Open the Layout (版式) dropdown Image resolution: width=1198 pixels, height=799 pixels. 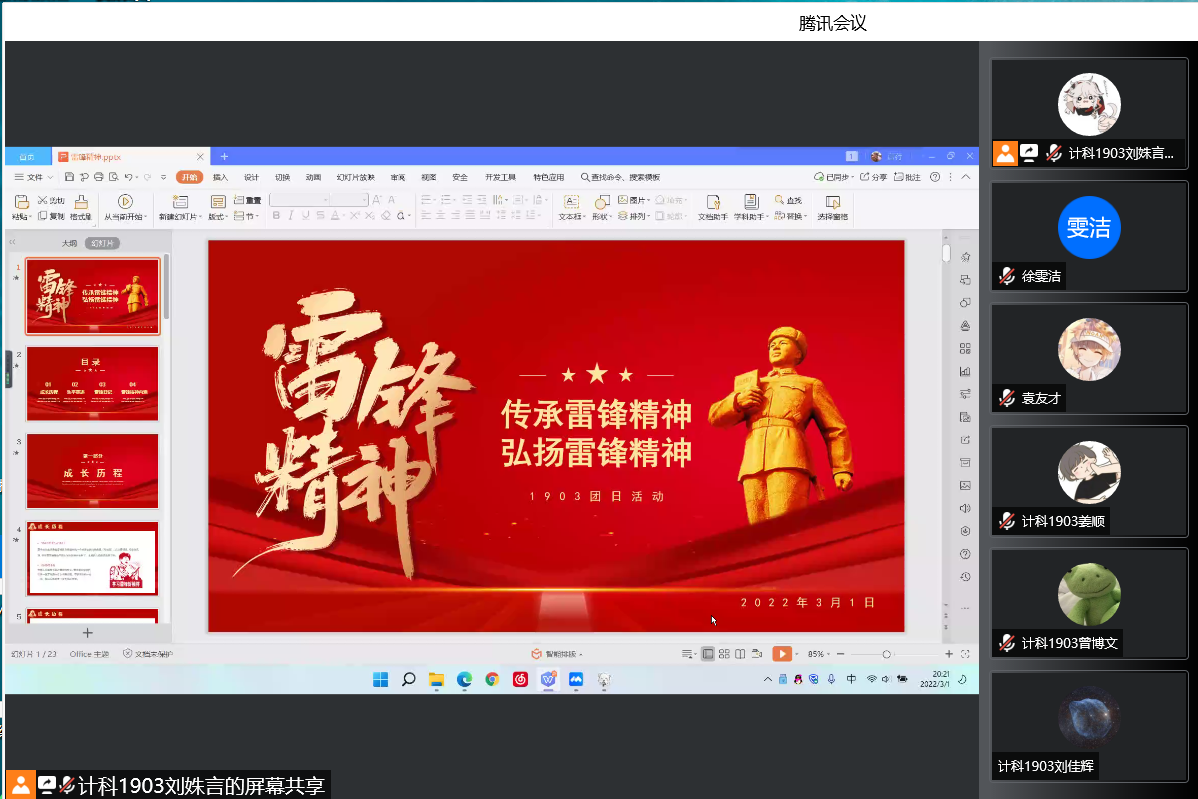(x=218, y=216)
